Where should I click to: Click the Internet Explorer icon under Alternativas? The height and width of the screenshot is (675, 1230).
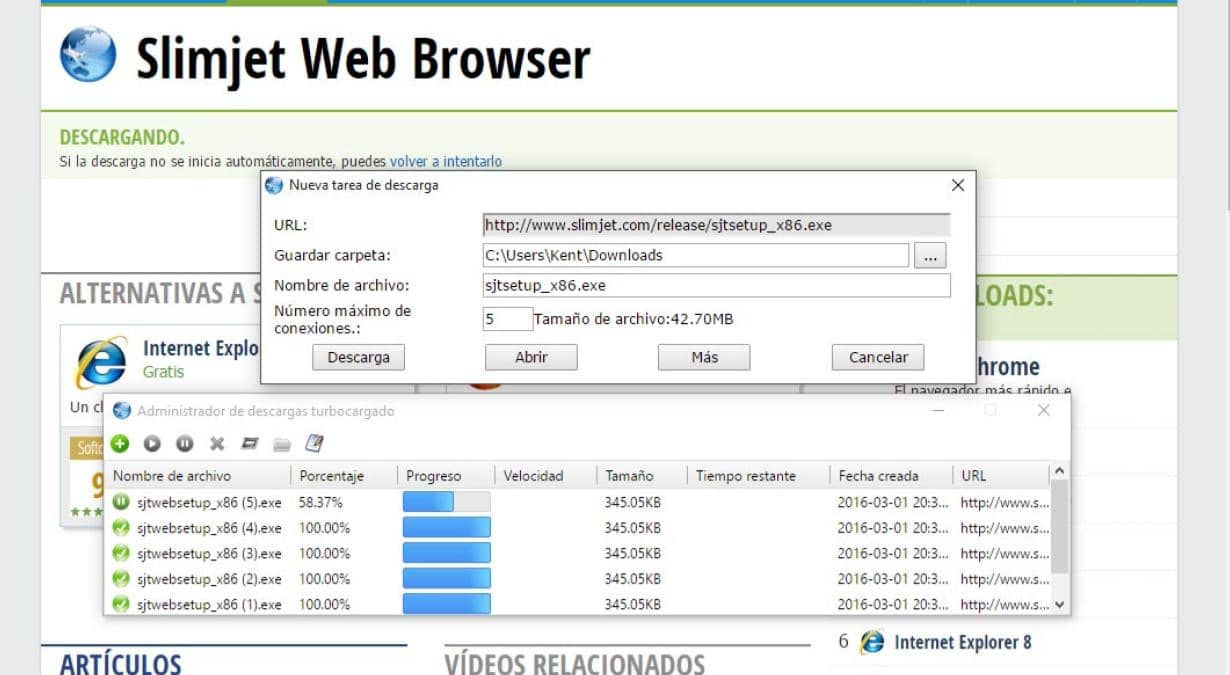click(x=102, y=362)
